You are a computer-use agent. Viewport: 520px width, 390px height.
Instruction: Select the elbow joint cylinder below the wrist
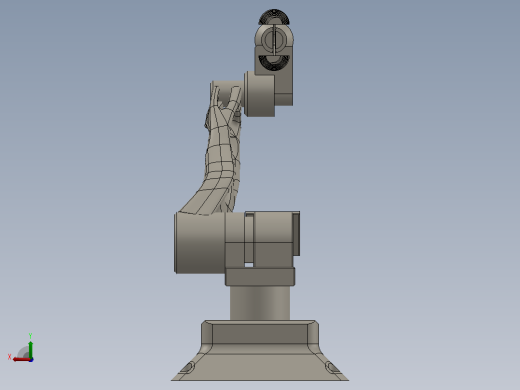[260, 94]
